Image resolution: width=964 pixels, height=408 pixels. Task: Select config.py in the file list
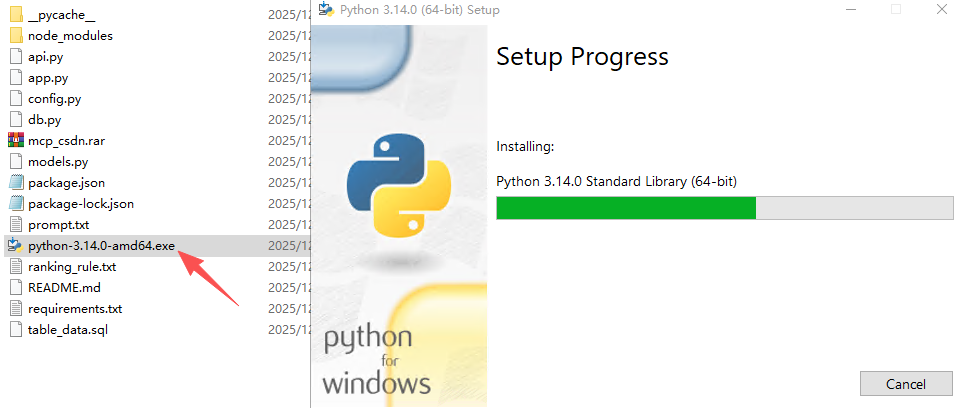(55, 99)
